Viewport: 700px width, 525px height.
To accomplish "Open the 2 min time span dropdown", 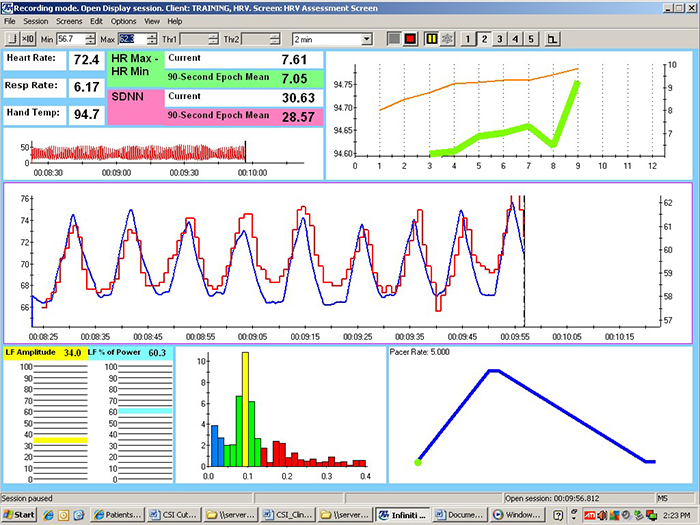I will click(x=367, y=39).
